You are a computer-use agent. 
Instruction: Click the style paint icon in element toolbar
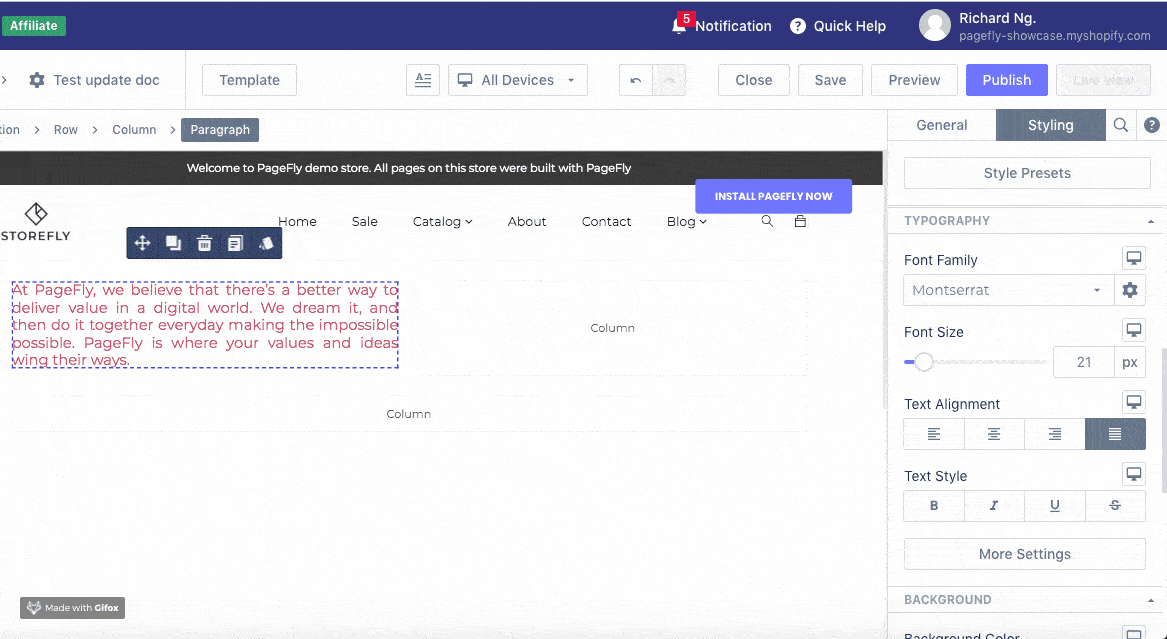tap(266, 243)
